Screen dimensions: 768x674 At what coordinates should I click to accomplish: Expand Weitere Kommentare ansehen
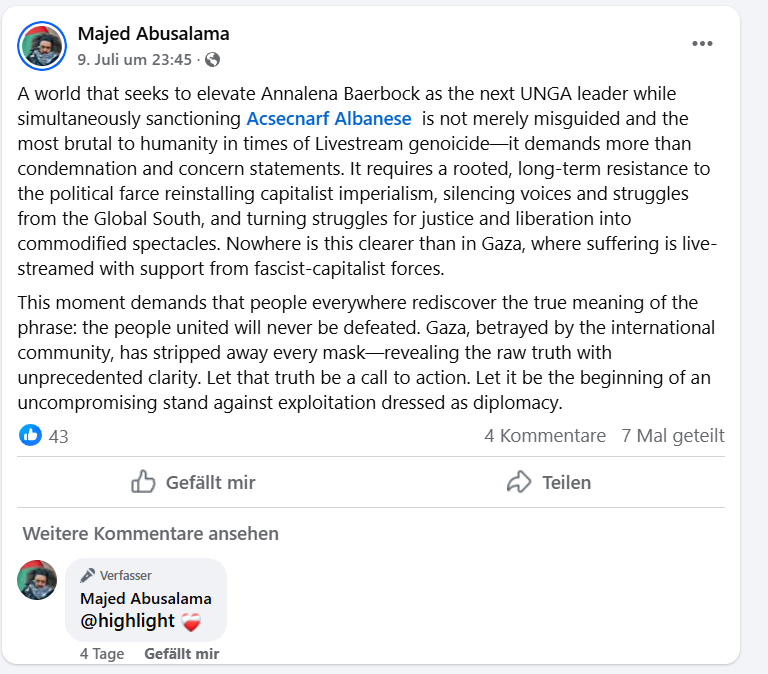tap(150, 533)
